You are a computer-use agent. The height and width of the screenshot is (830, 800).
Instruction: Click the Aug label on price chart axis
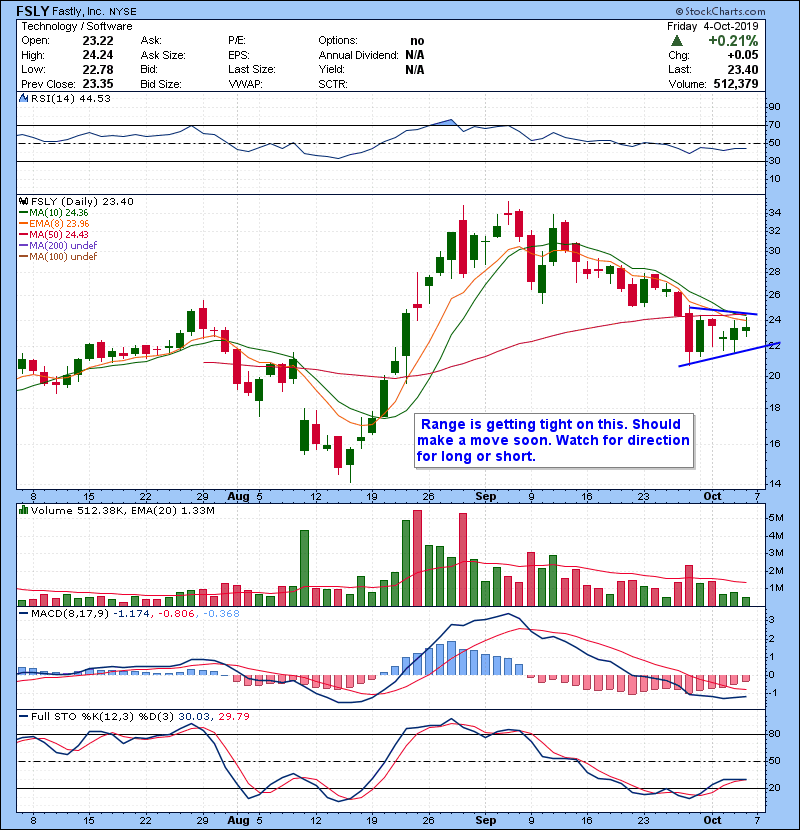point(238,496)
